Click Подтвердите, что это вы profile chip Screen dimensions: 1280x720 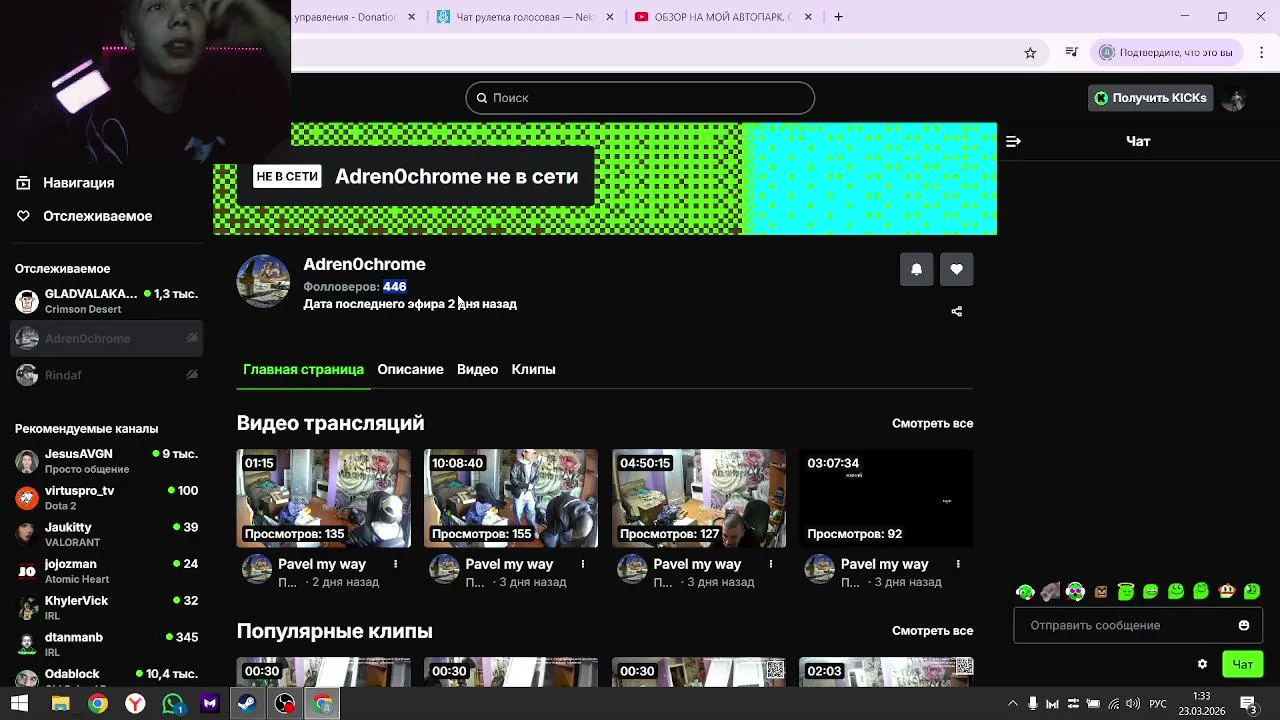click(x=1169, y=52)
